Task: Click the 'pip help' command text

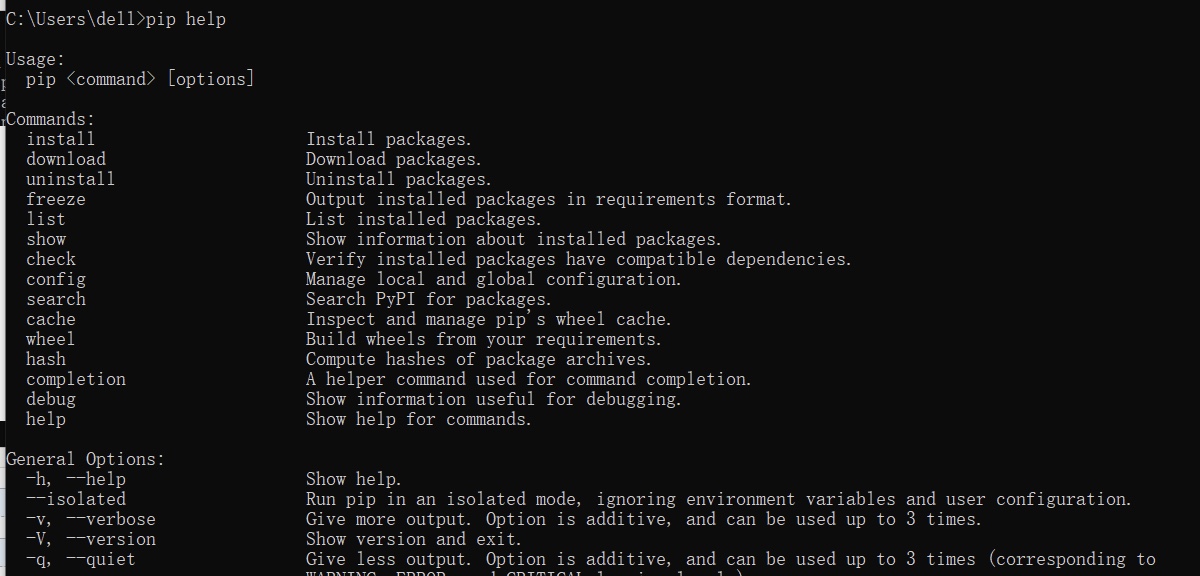Action: pos(186,19)
